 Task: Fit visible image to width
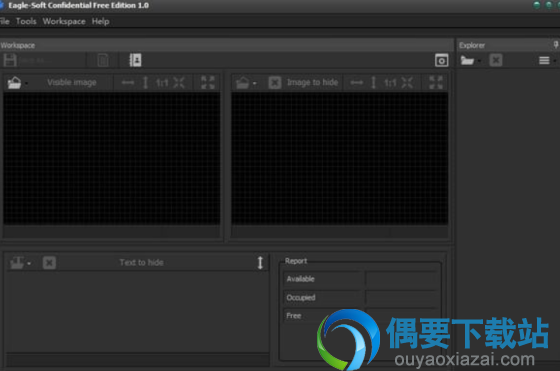coord(128,82)
